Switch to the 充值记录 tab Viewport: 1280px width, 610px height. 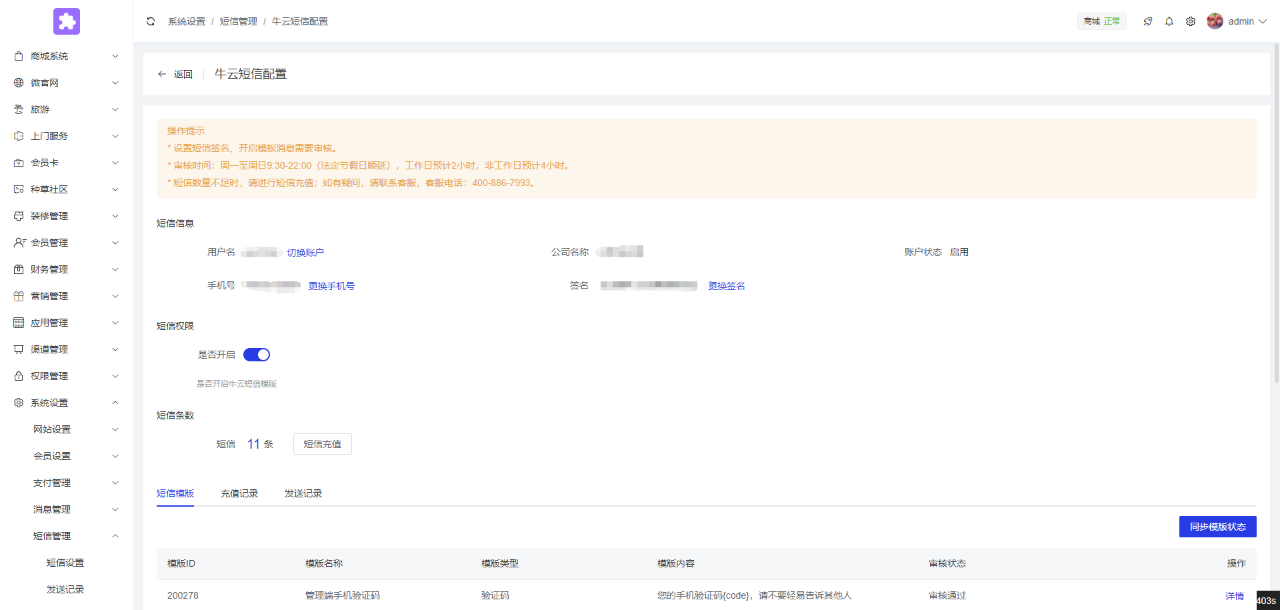[x=240, y=493]
